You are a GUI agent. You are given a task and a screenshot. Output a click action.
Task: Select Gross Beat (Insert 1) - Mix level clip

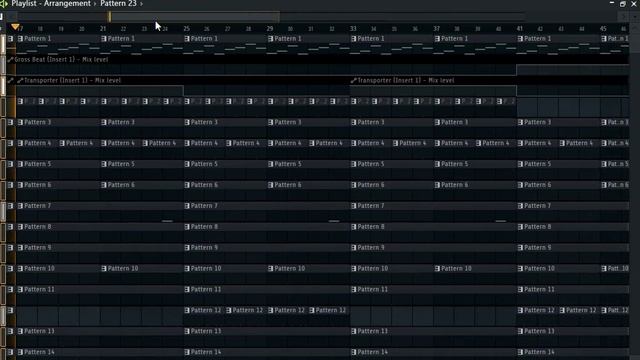(61, 60)
